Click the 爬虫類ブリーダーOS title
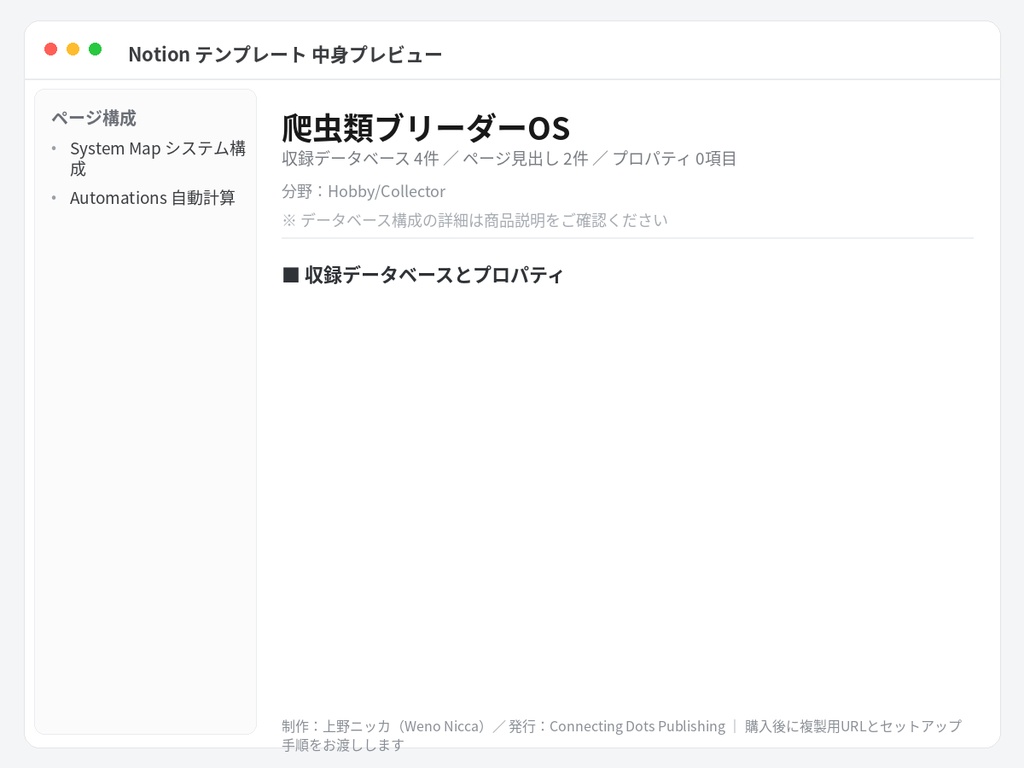Viewport: 1024px width, 768px height. tap(426, 128)
